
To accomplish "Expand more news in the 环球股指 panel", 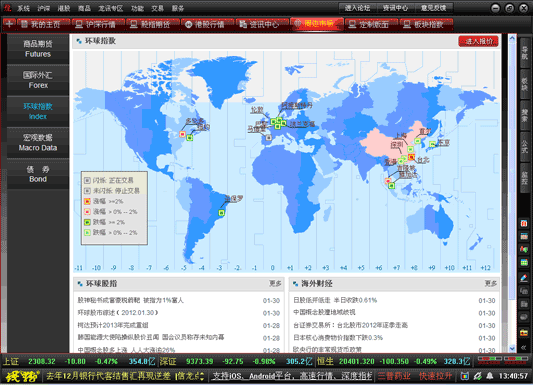I will [275, 283].
